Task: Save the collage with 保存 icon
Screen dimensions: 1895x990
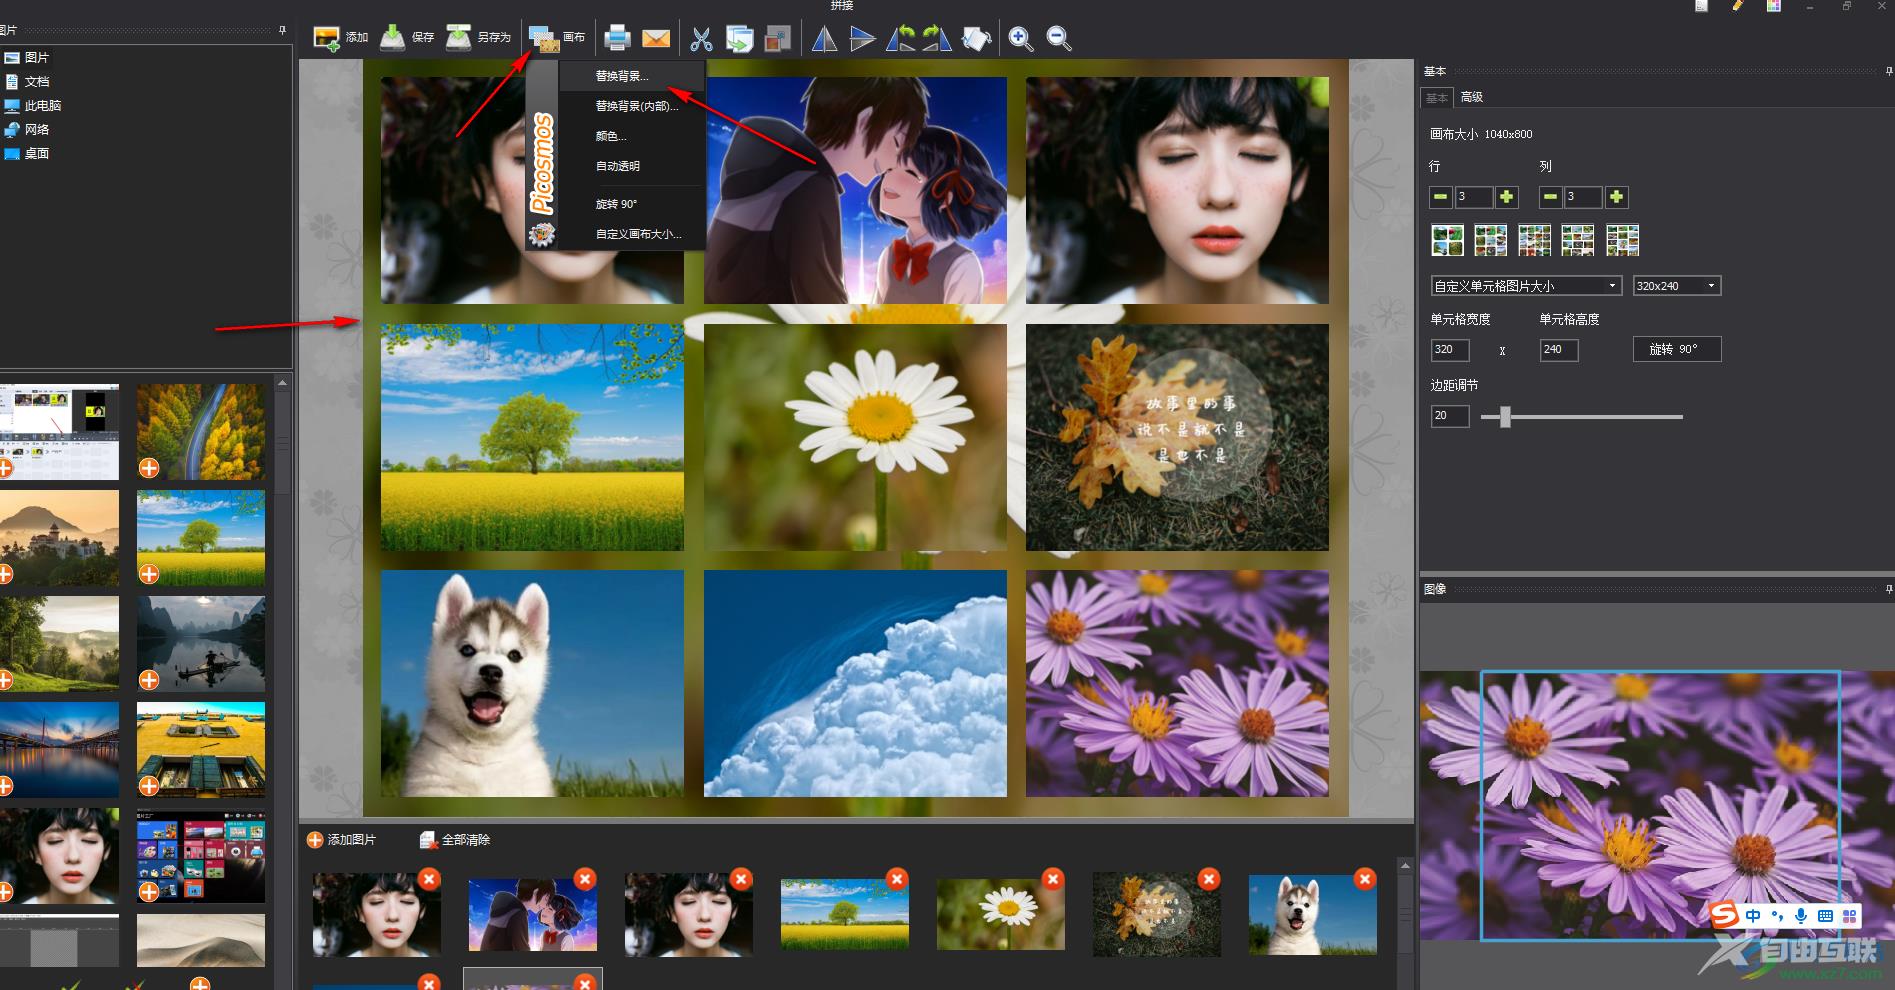Action: pos(393,38)
